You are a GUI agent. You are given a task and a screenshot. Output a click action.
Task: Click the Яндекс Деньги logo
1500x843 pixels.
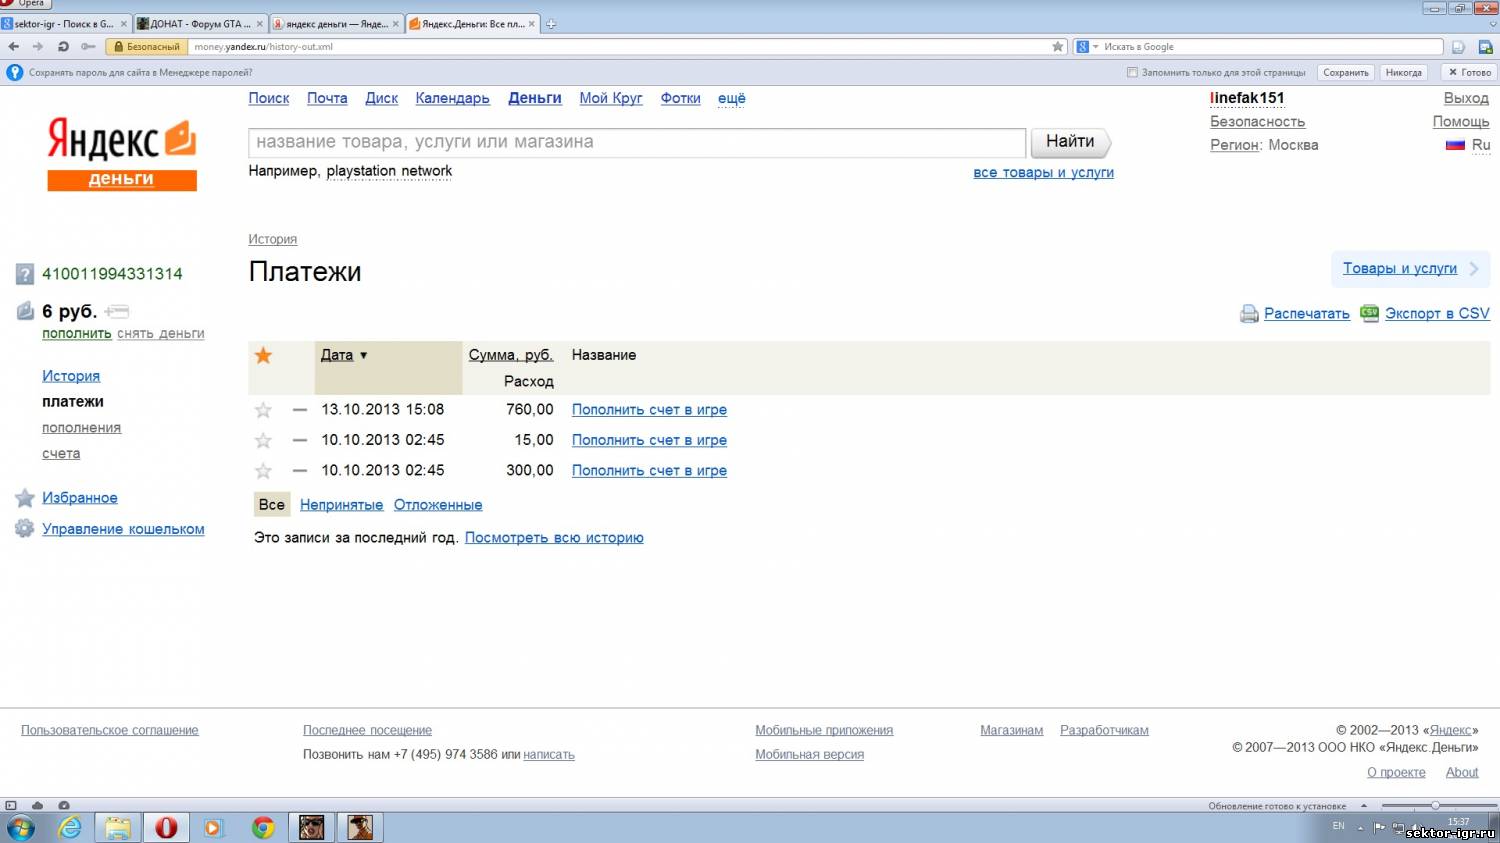[x=122, y=154]
